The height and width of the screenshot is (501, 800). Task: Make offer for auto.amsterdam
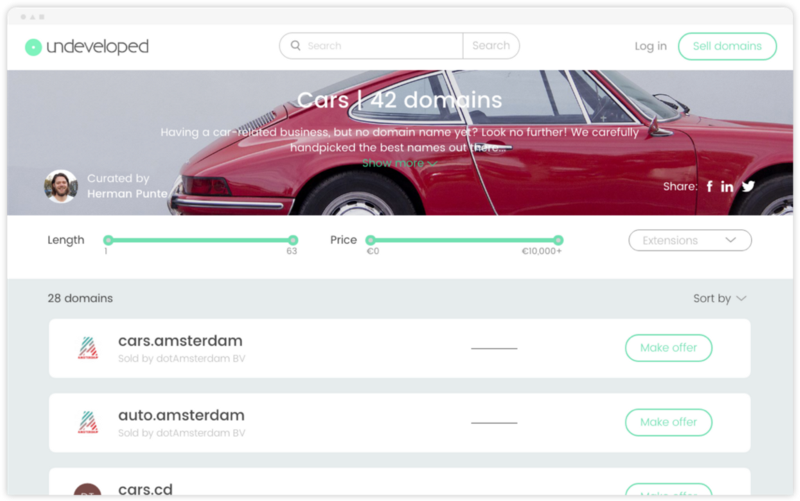tap(668, 422)
